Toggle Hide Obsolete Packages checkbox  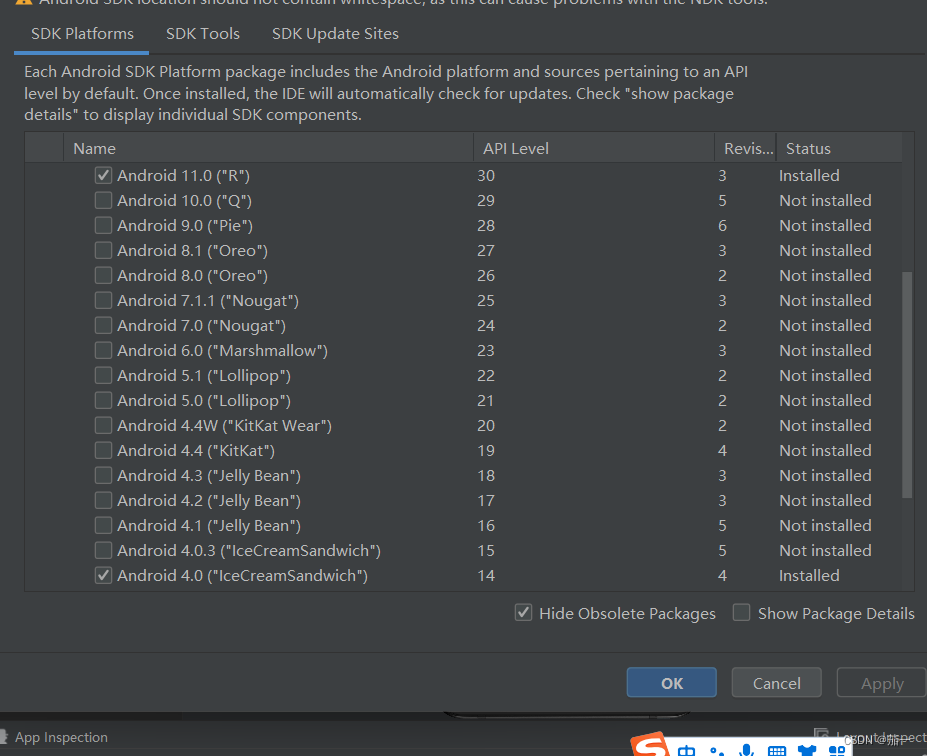click(523, 612)
